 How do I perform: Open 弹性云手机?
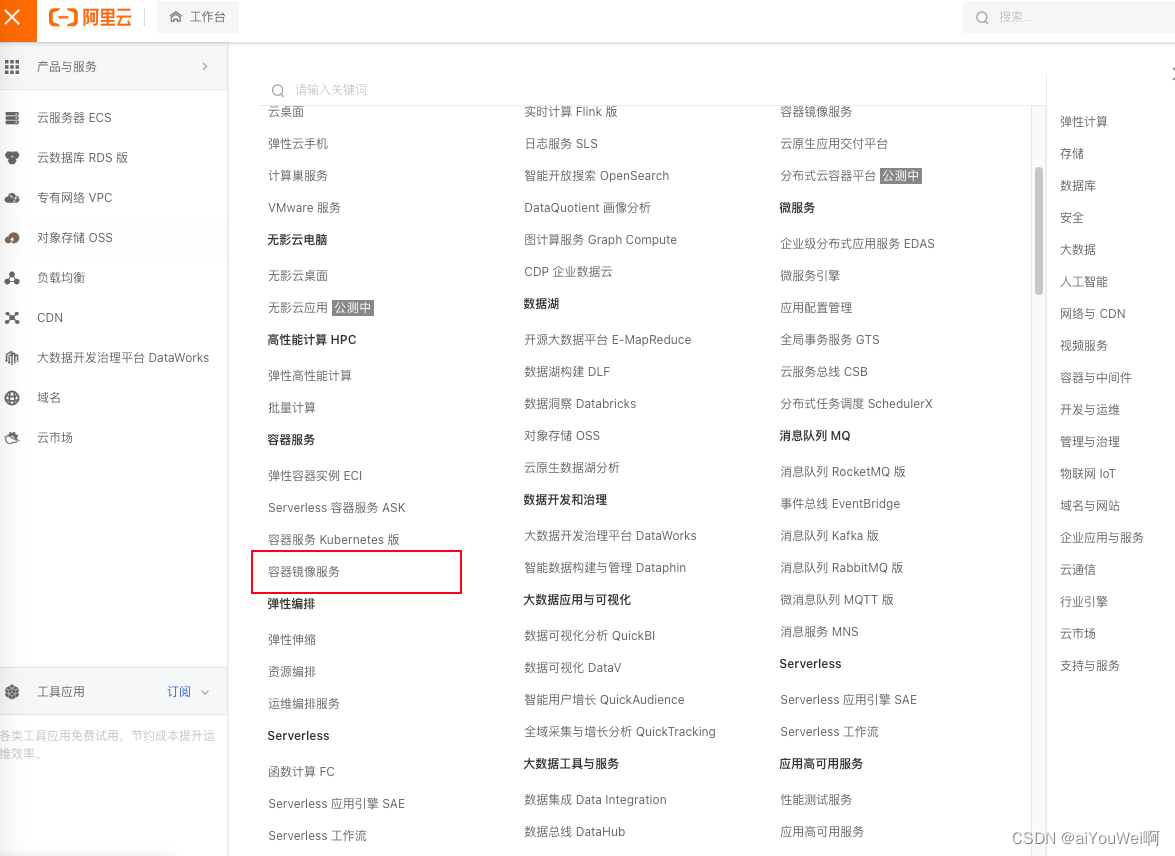pos(298,144)
